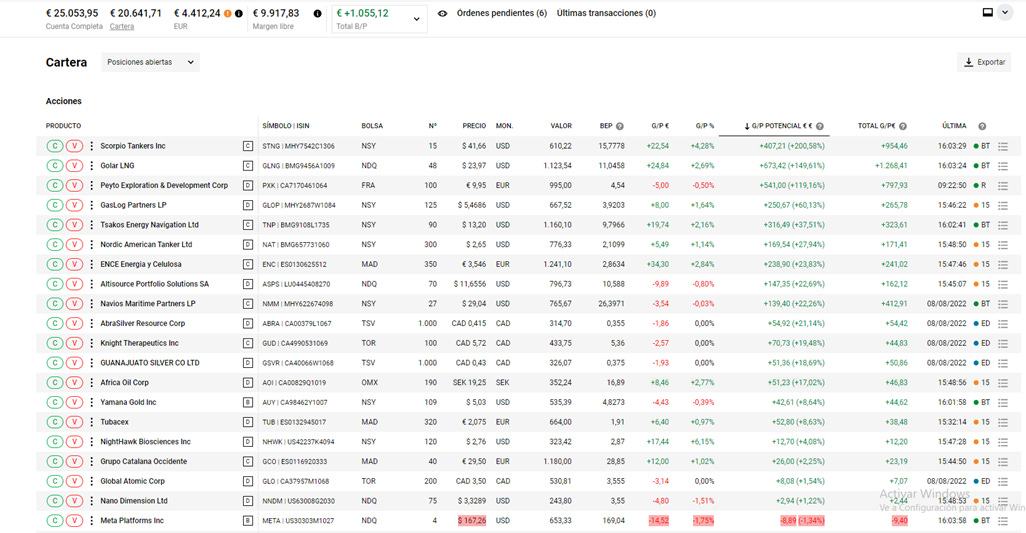The width and height of the screenshot is (1026, 533).
Task: Click buy (C) button for Nordic American Tanker
Action: 55,245
